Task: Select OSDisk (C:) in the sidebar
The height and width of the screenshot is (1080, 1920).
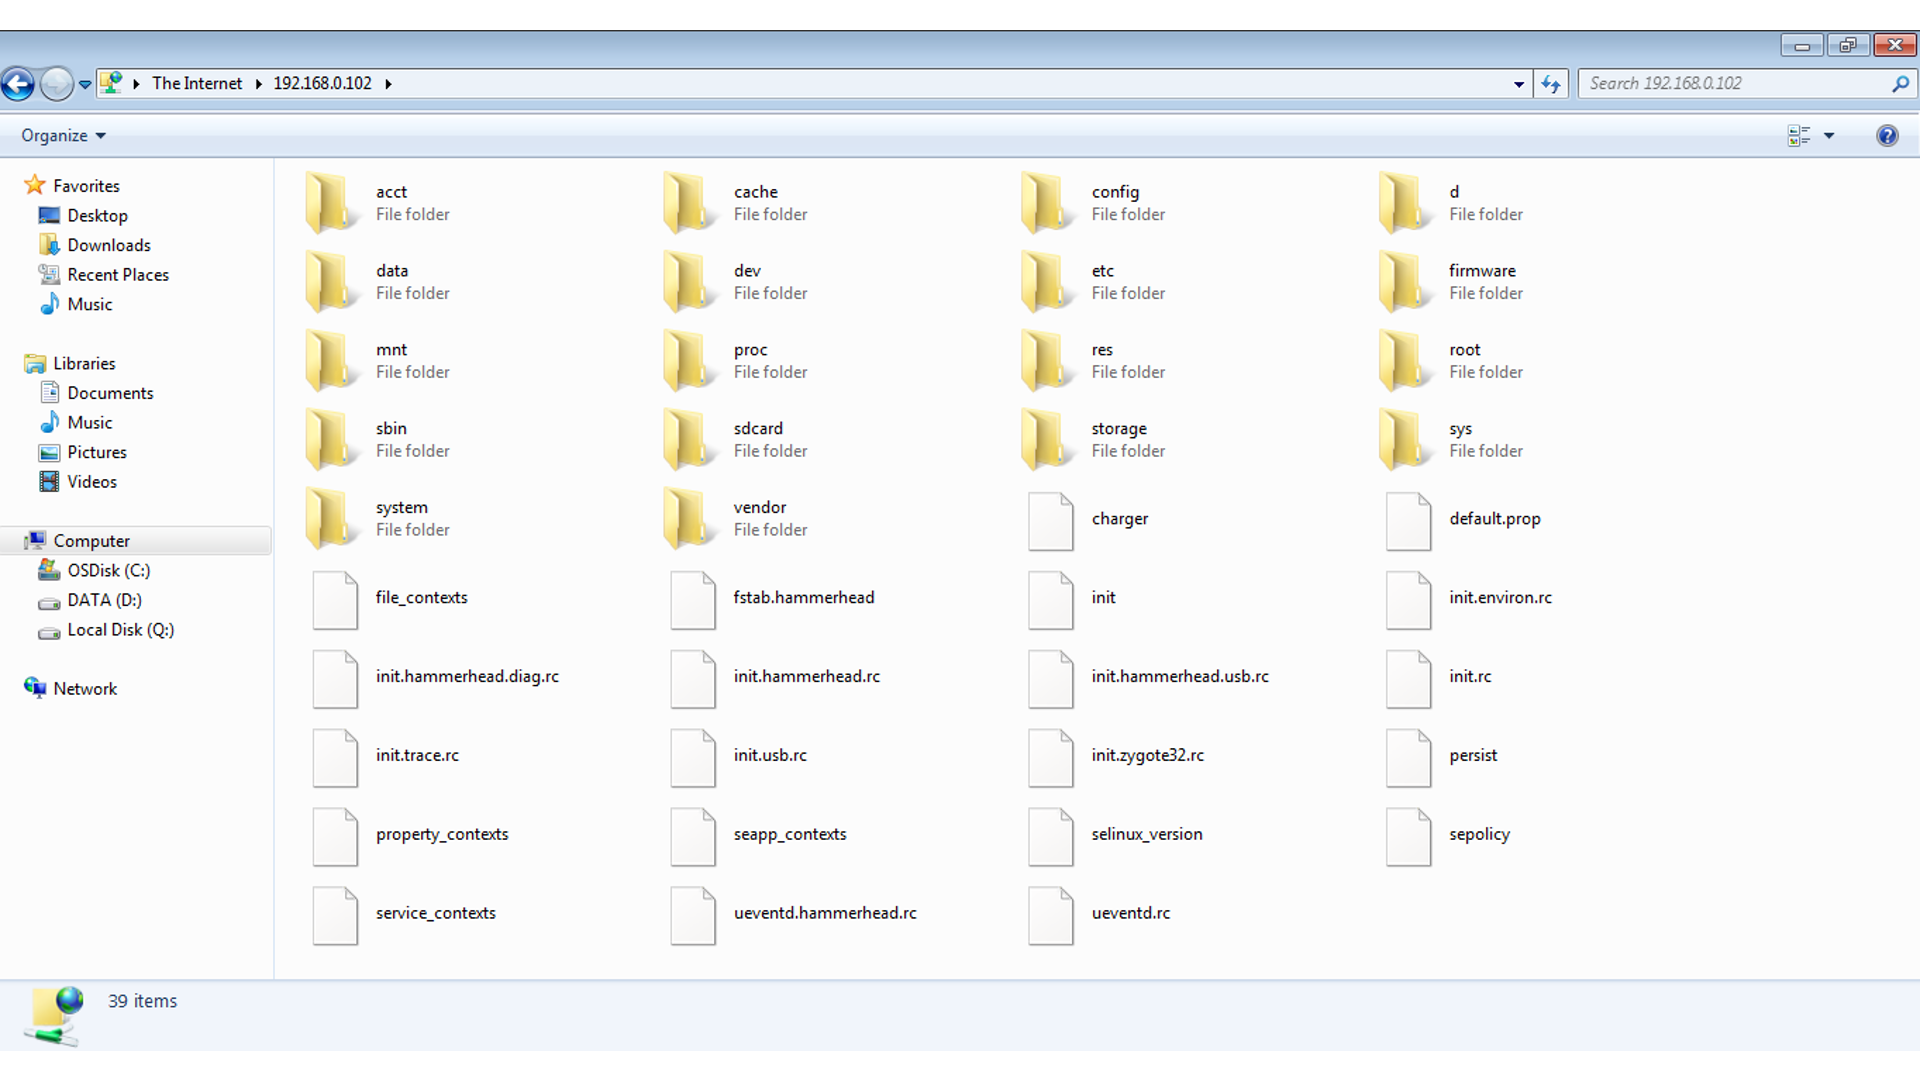Action: click(x=108, y=570)
